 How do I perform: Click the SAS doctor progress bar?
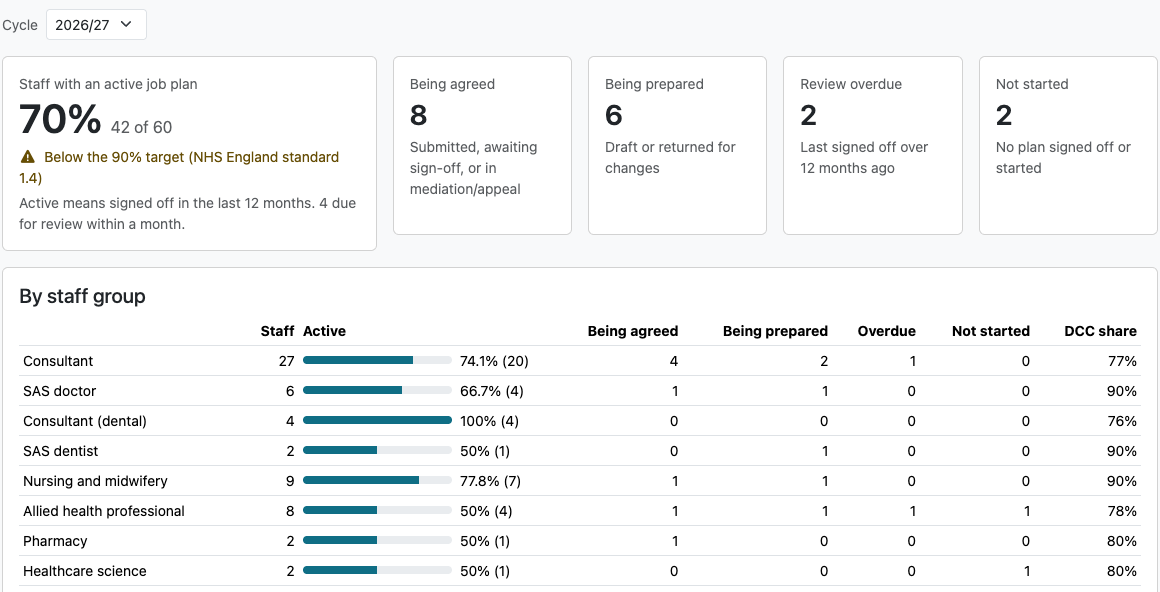(377, 390)
